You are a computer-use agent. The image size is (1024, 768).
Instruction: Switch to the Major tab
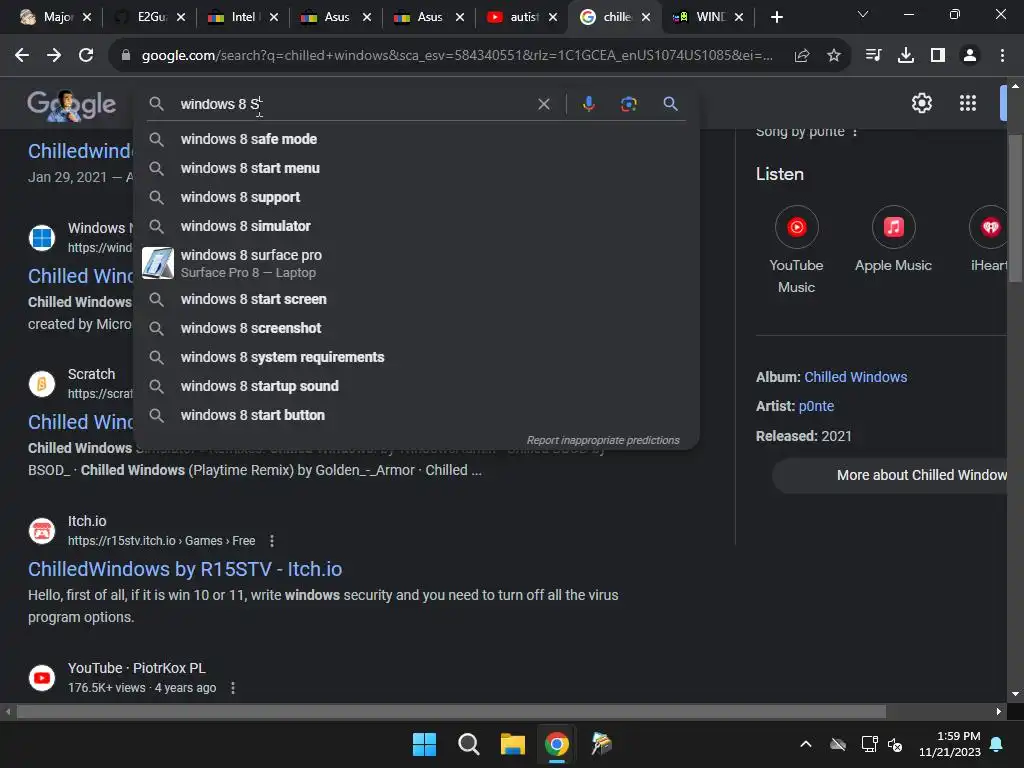coord(54,17)
